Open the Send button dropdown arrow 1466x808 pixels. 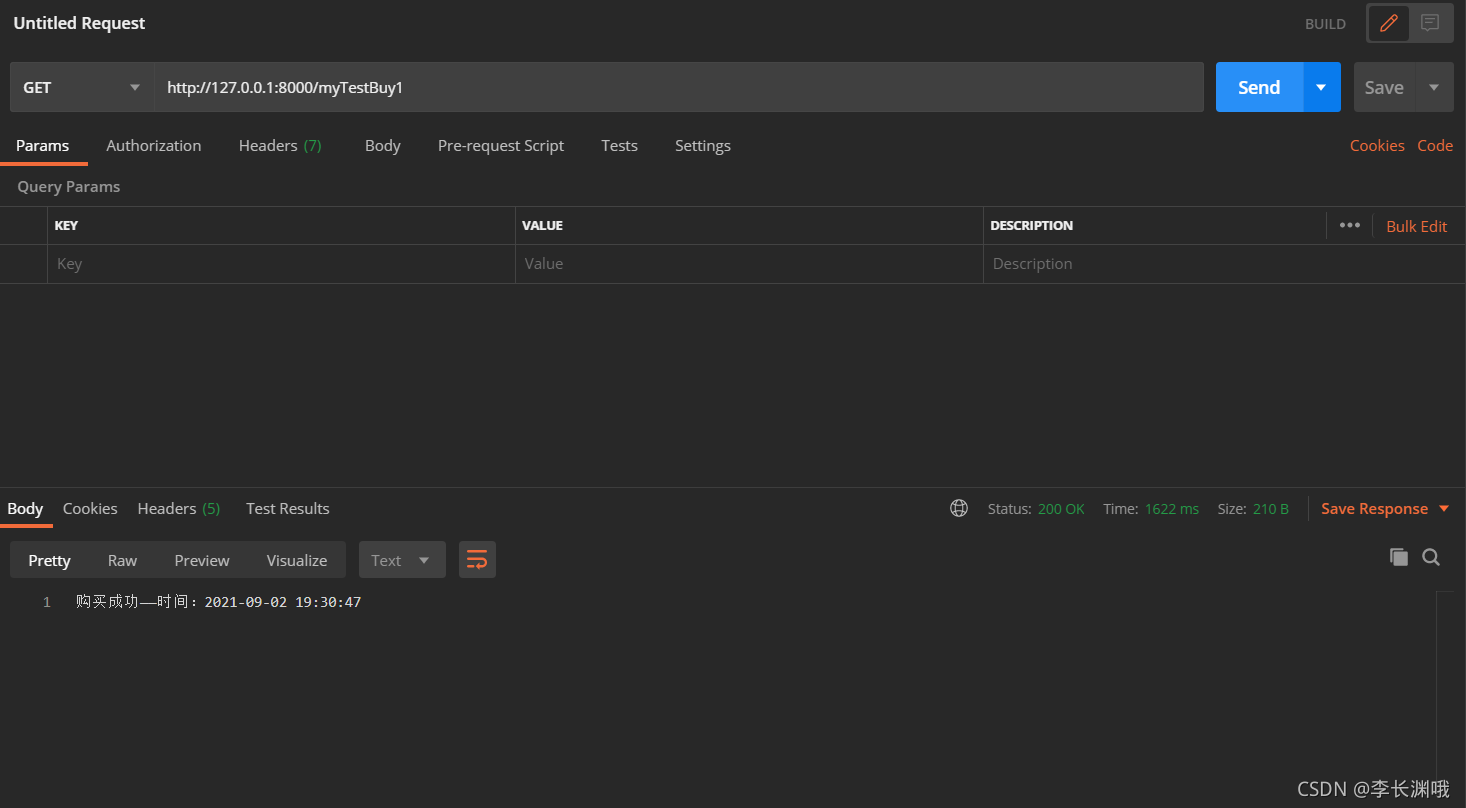click(1321, 87)
